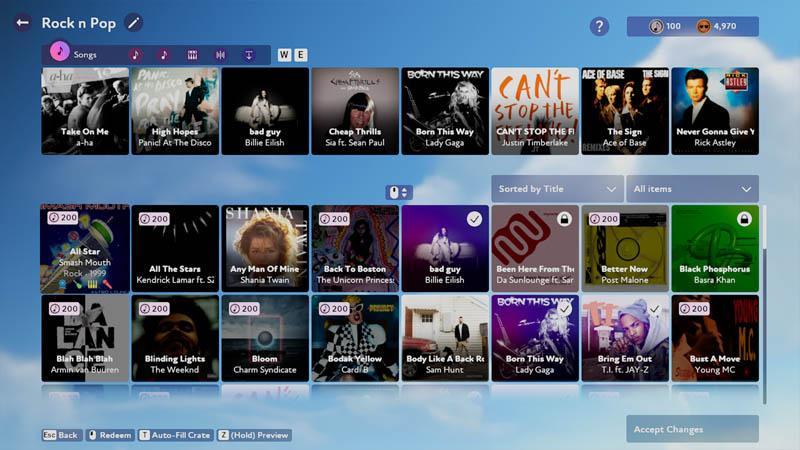
Task: Click the 200 price badge on Blinding Lights
Action: pyautogui.click(x=154, y=309)
